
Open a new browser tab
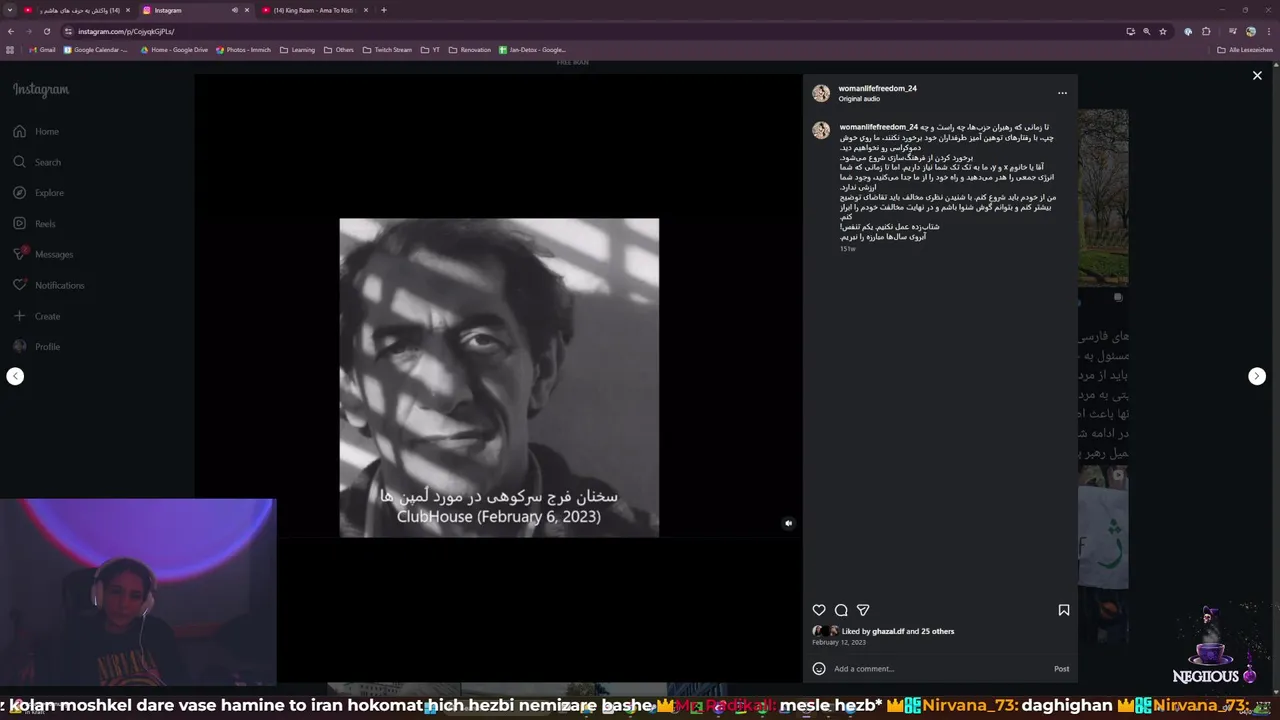point(384,10)
